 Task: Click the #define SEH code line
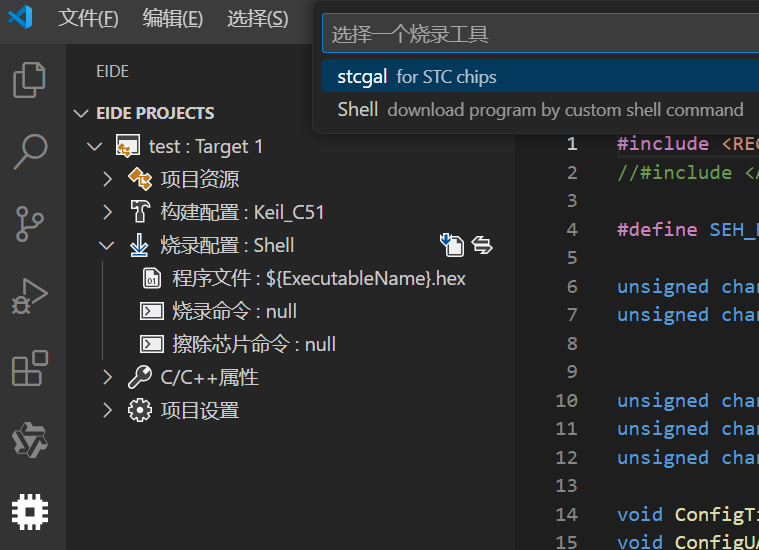[x=688, y=229]
